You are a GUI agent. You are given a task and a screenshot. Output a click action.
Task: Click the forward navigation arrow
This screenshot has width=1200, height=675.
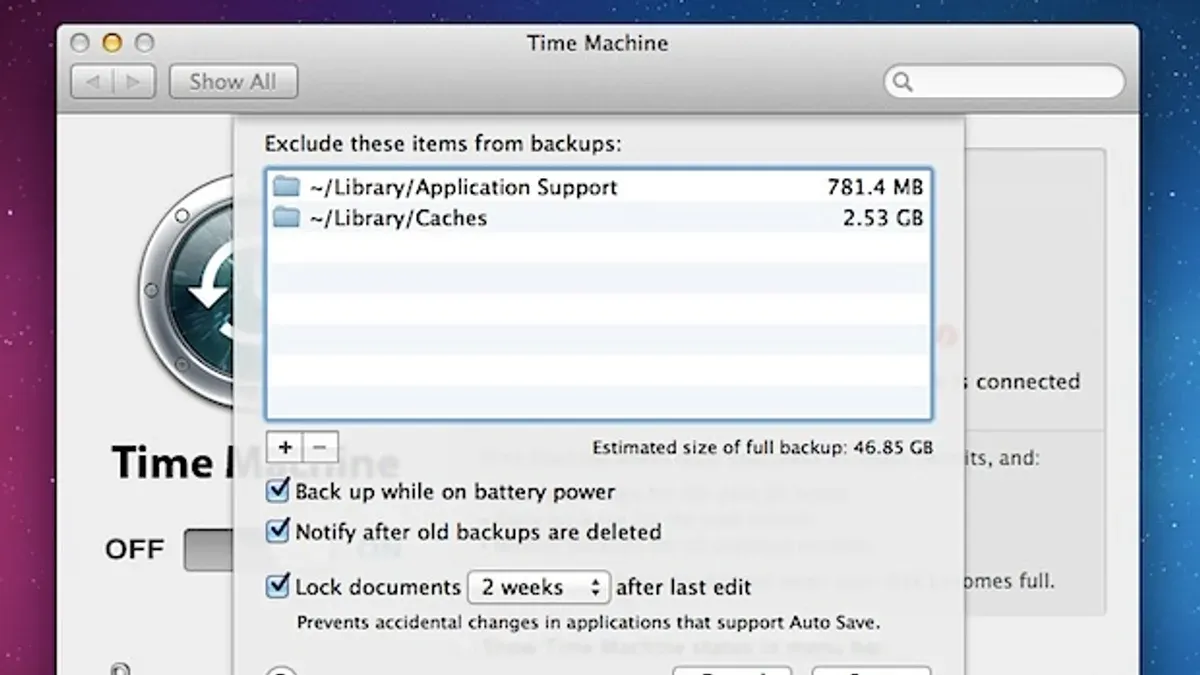(x=135, y=82)
